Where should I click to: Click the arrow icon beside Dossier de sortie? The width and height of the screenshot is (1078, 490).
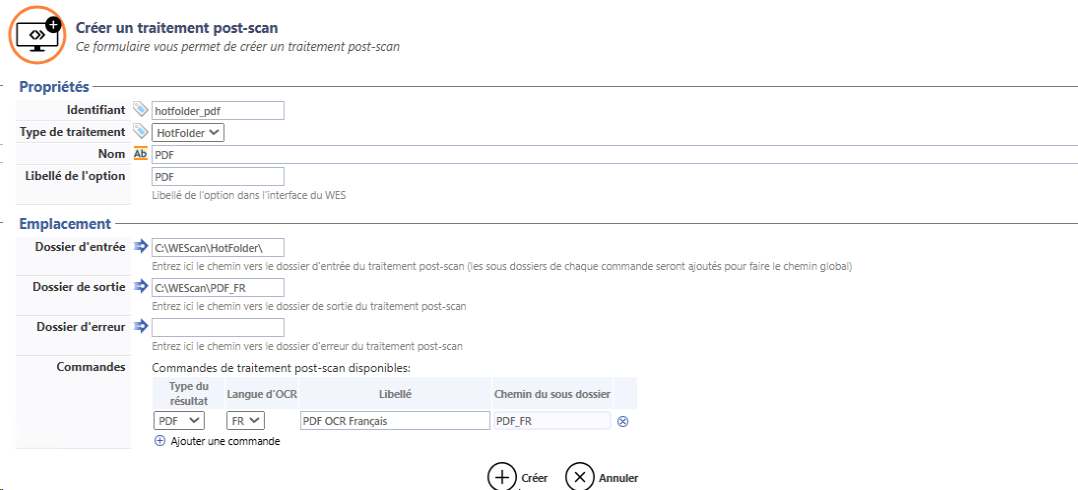click(140, 287)
